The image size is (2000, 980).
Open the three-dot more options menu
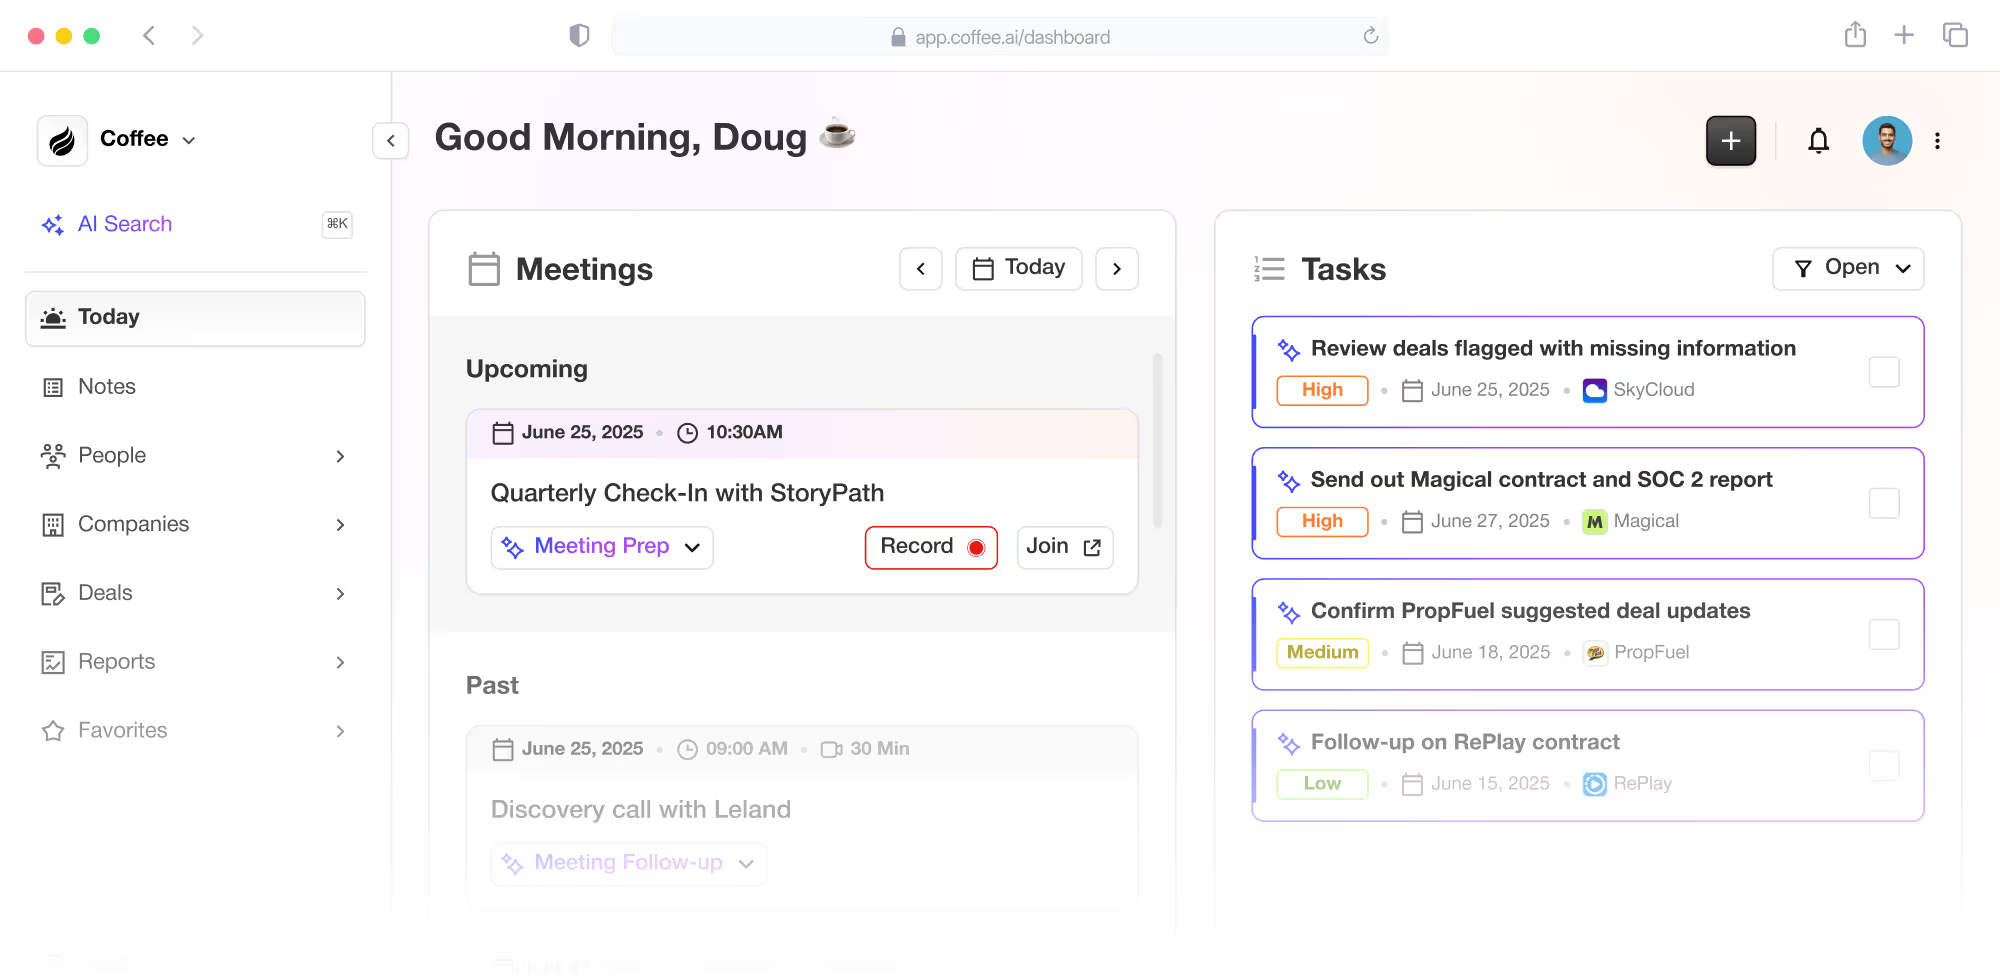[x=1937, y=141]
